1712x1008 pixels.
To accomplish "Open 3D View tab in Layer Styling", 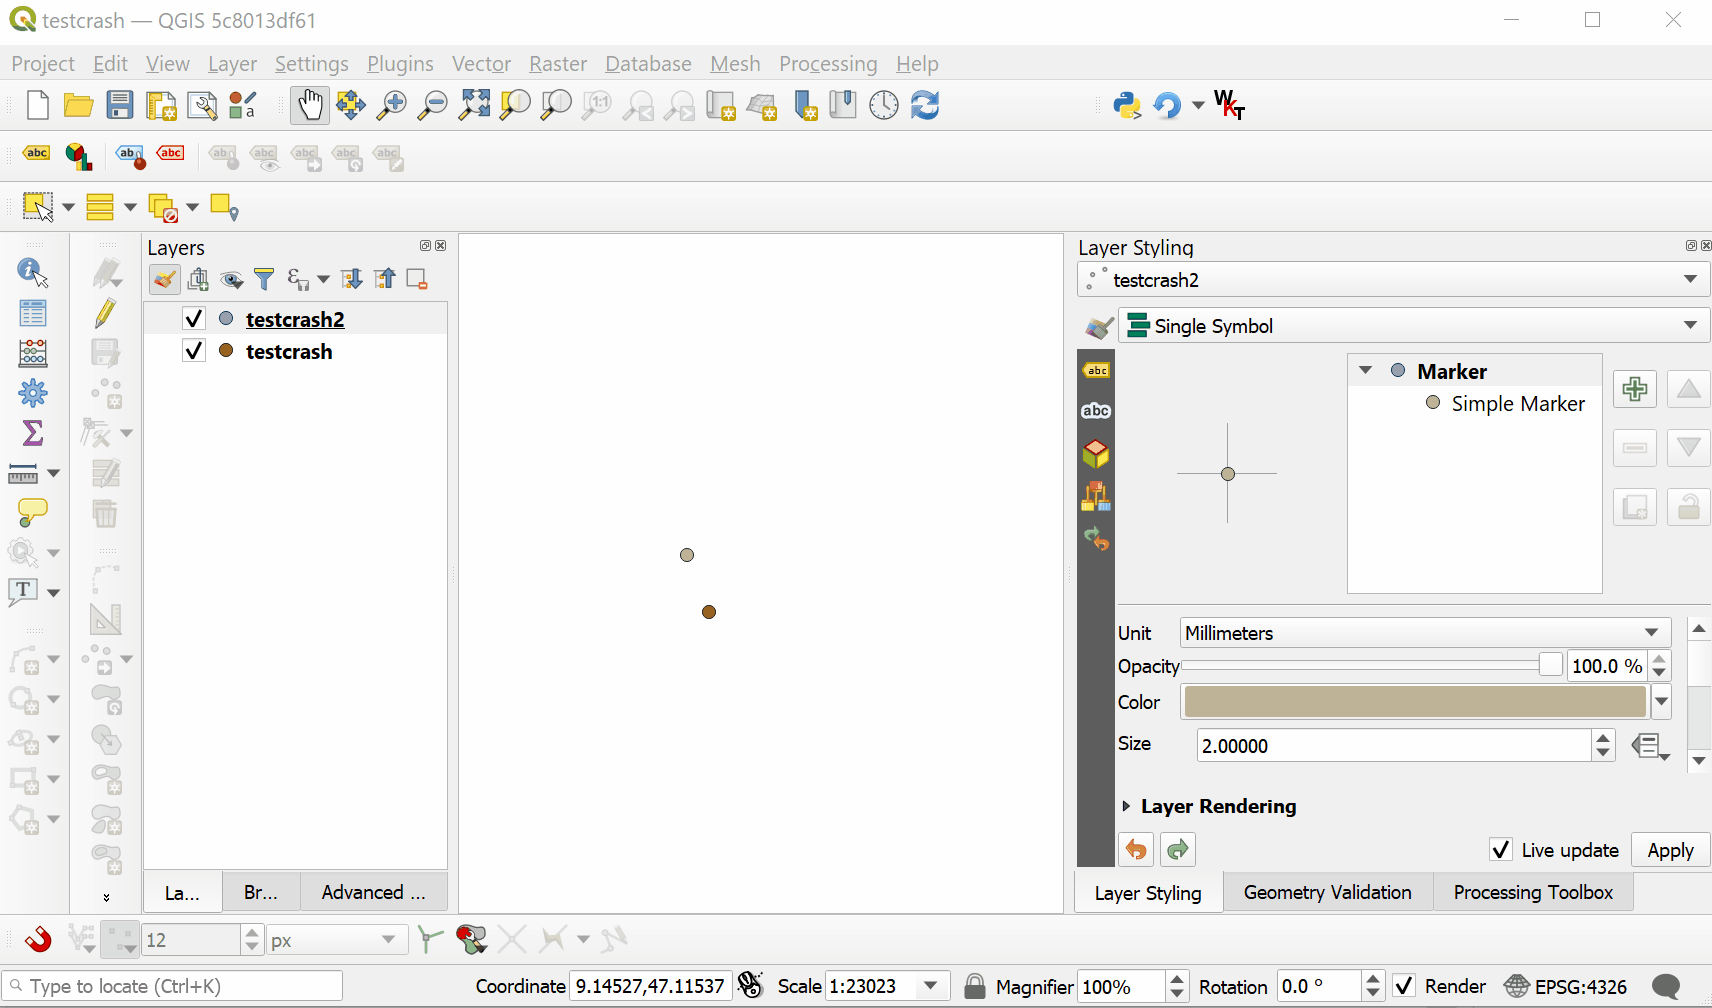I will (1096, 454).
